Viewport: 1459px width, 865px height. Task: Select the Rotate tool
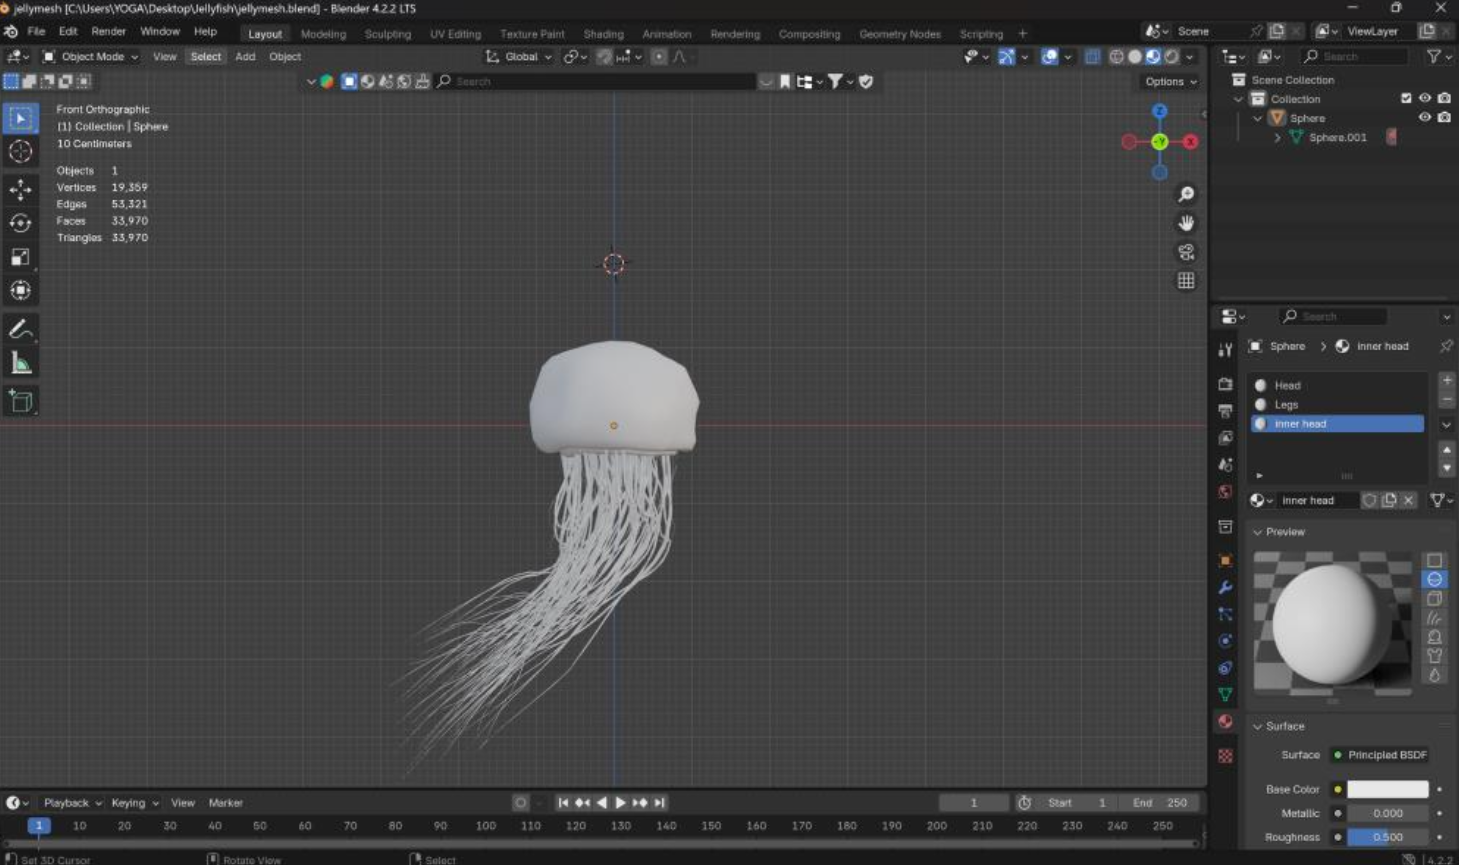tap(20, 222)
